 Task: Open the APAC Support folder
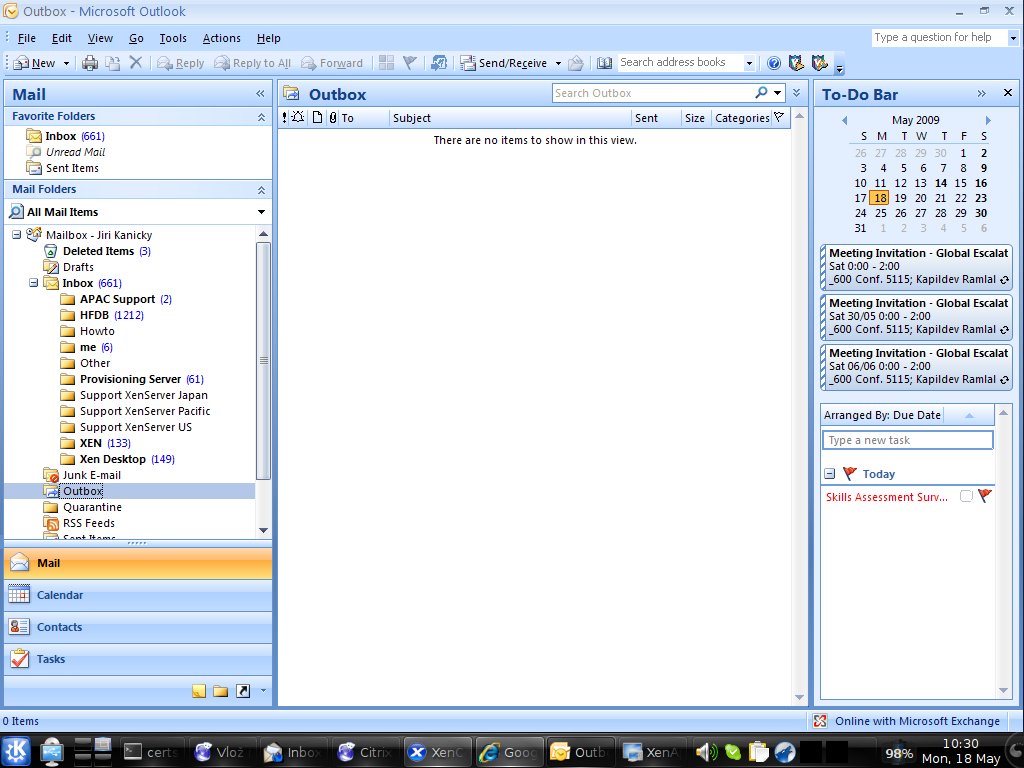coord(116,299)
